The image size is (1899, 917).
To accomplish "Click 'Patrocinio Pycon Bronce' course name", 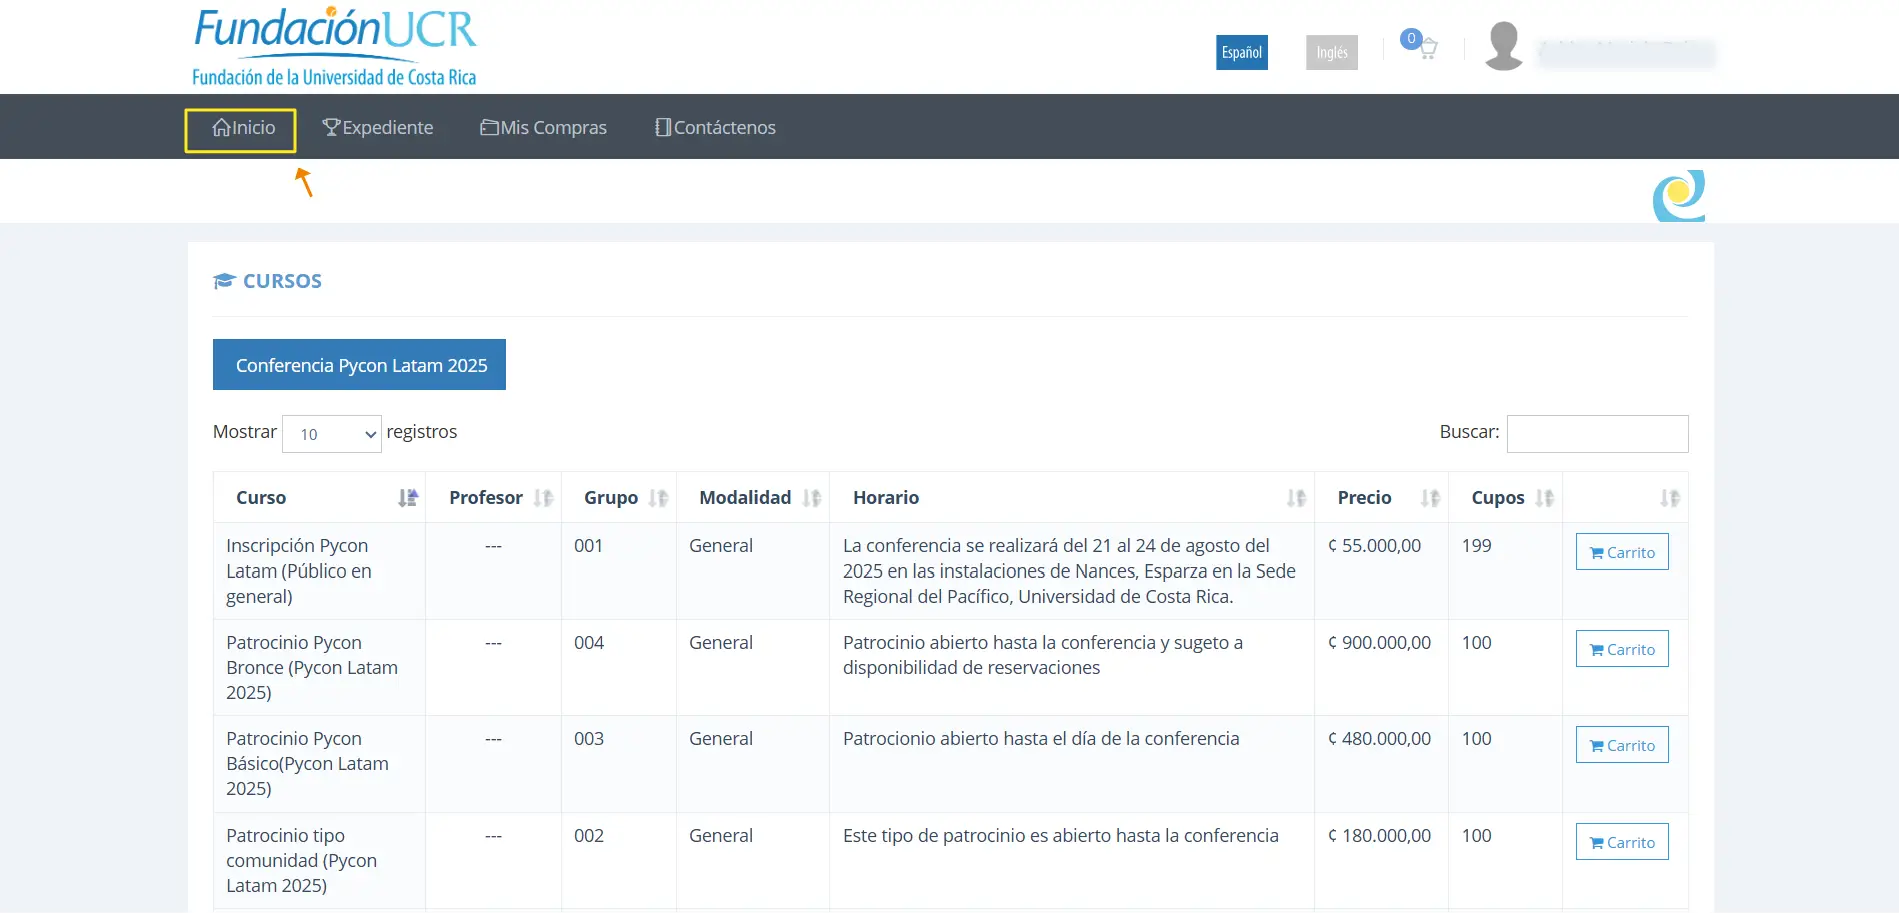I will (x=312, y=668).
